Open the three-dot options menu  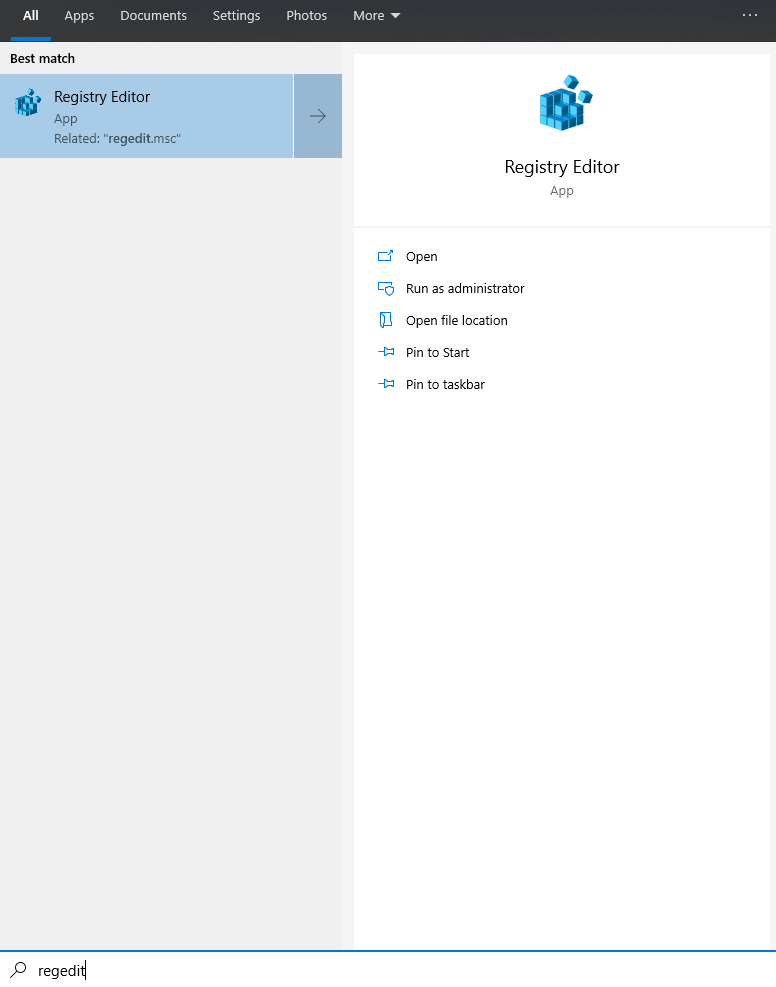pyautogui.click(x=750, y=15)
